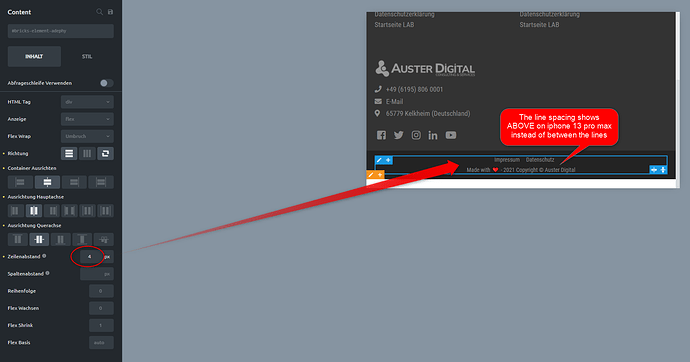Click the blue edit pencil on selected block

click(x=379, y=160)
